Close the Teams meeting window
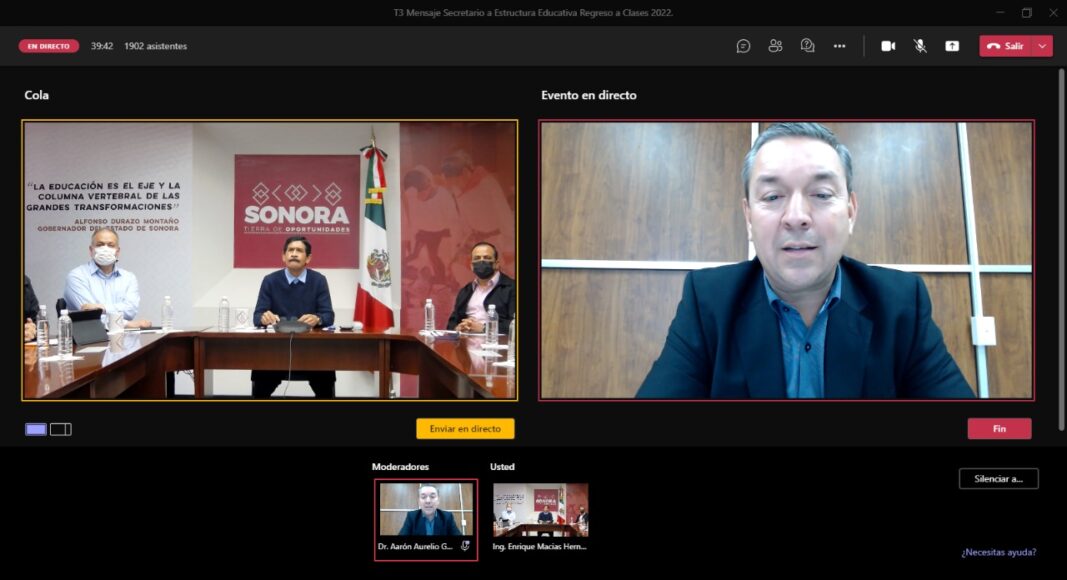The image size is (1067, 580). click(1053, 12)
